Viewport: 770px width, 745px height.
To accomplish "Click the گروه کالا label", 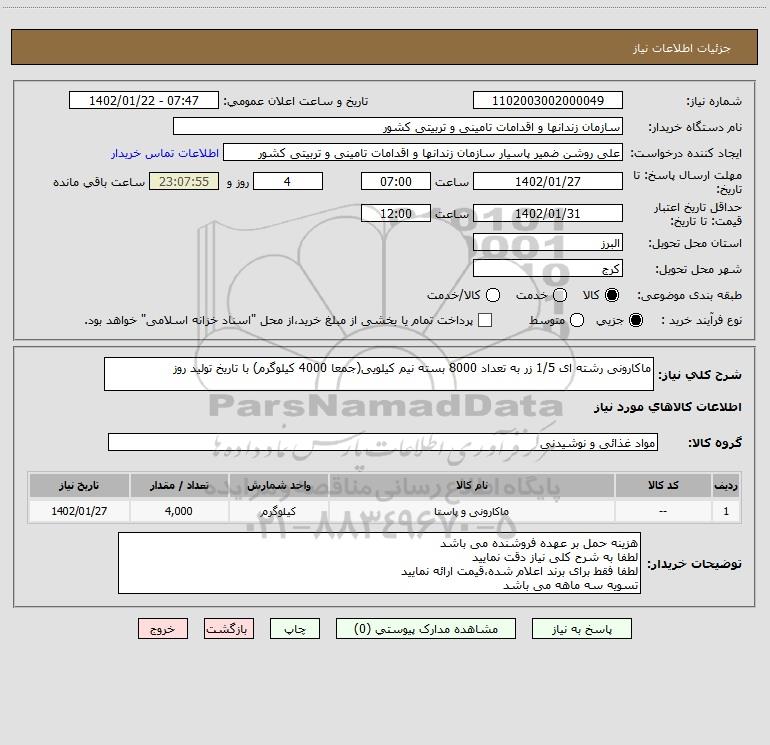I will pos(715,443).
